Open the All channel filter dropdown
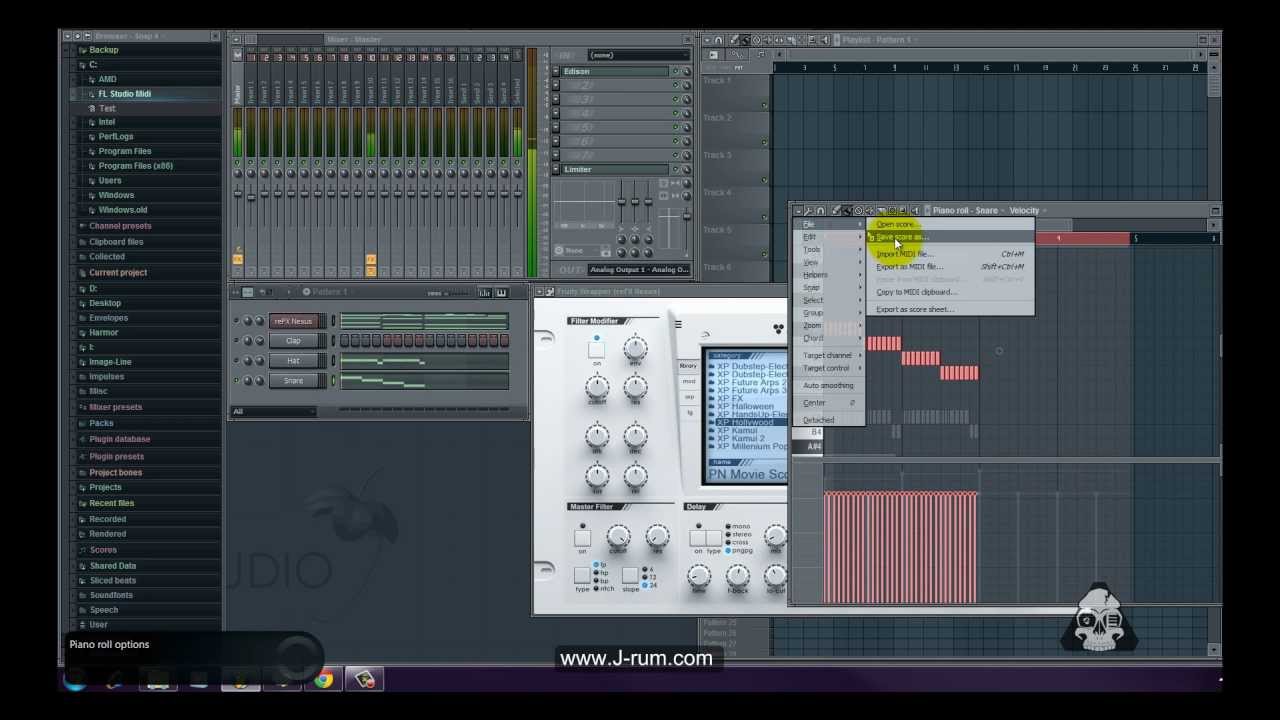Screen dimensions: 1280x720 coord(275,411)
